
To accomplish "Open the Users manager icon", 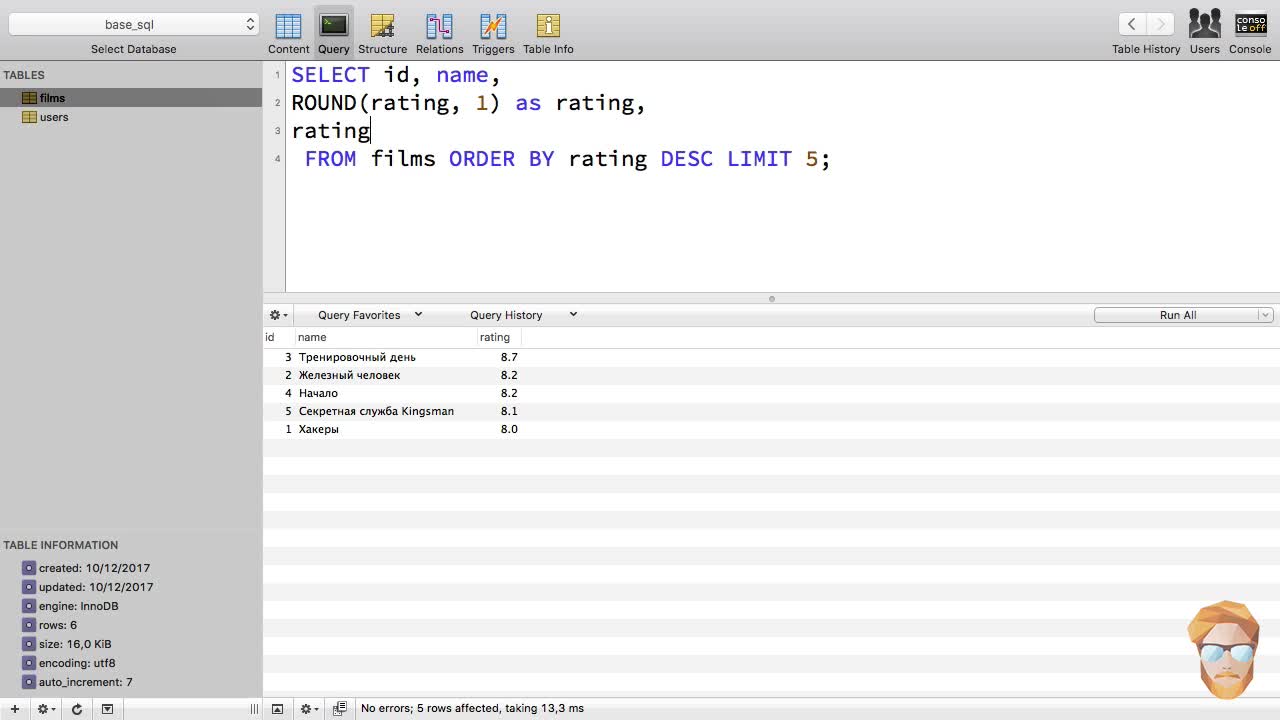I will [x=1204, y=24].
